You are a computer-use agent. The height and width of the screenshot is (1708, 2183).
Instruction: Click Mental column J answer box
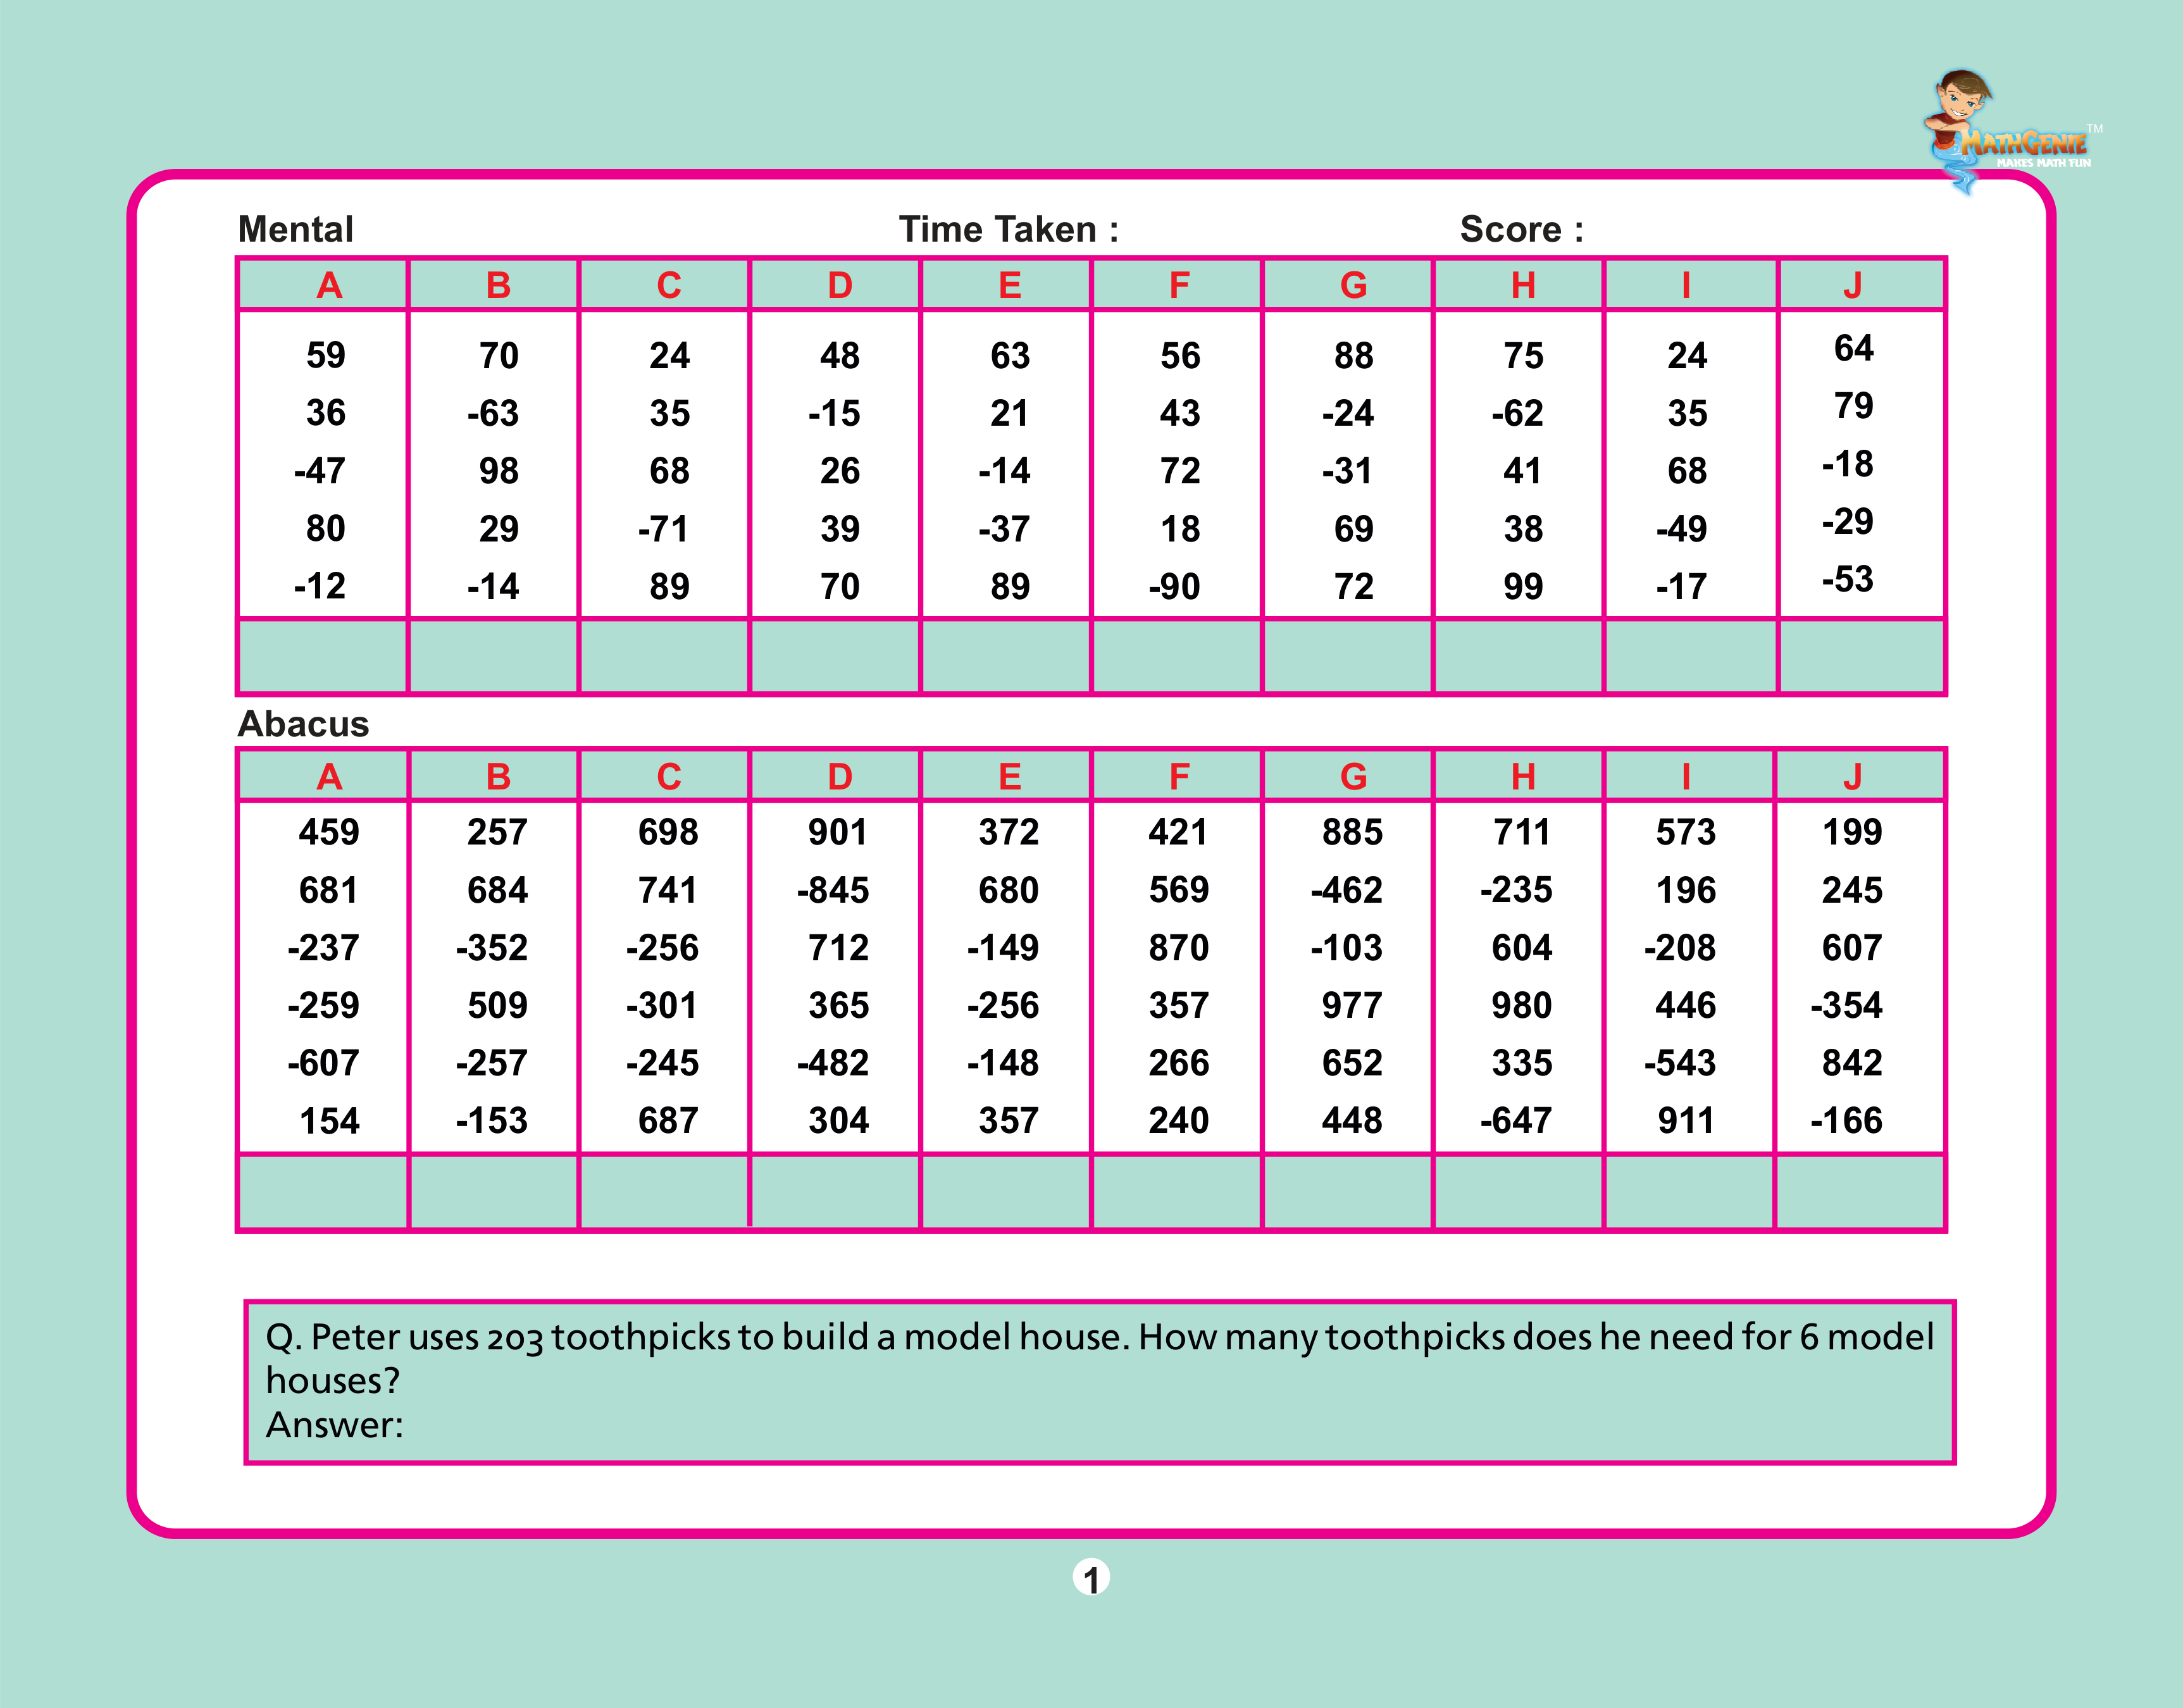[x=1861, y=656]
